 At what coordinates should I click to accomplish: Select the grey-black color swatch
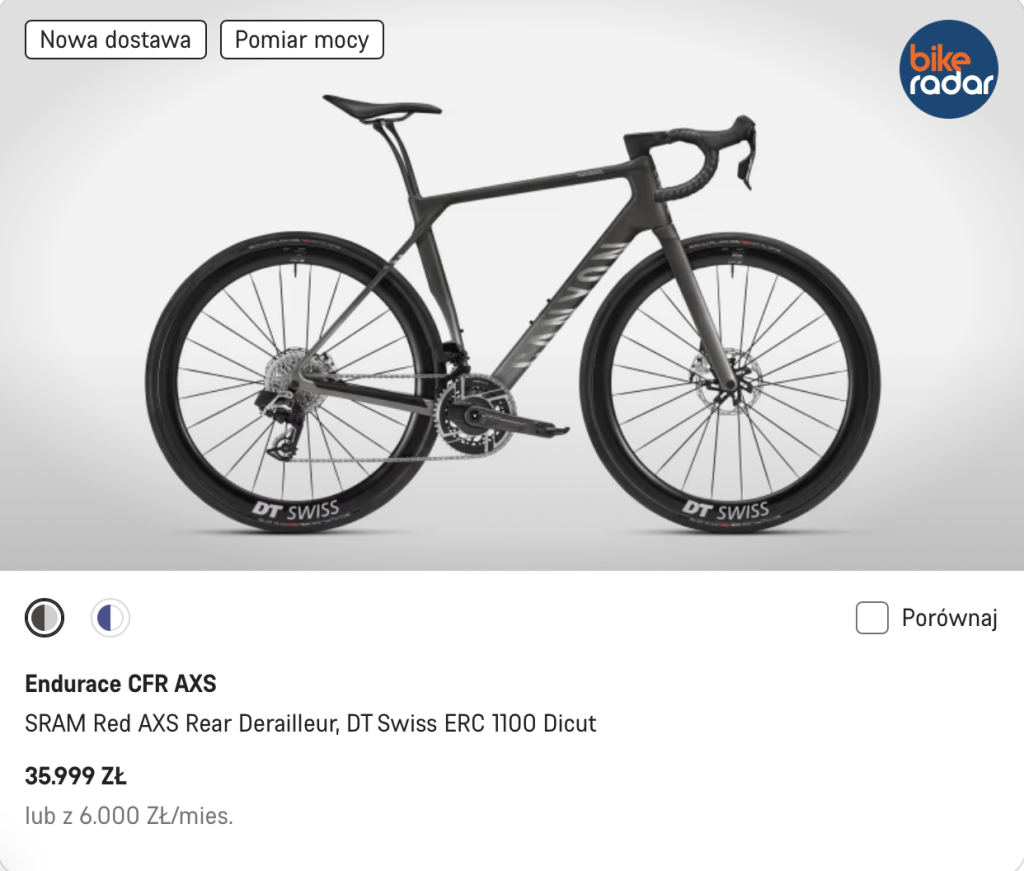pyautogui.click(x=44, y=618)
